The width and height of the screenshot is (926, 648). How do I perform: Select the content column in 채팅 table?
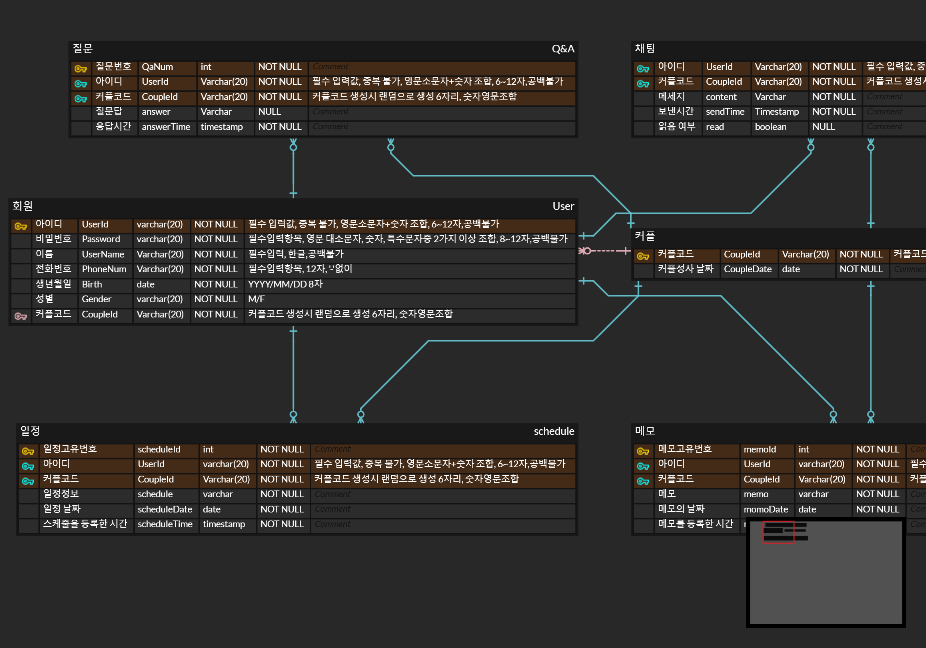click(726, 97)
